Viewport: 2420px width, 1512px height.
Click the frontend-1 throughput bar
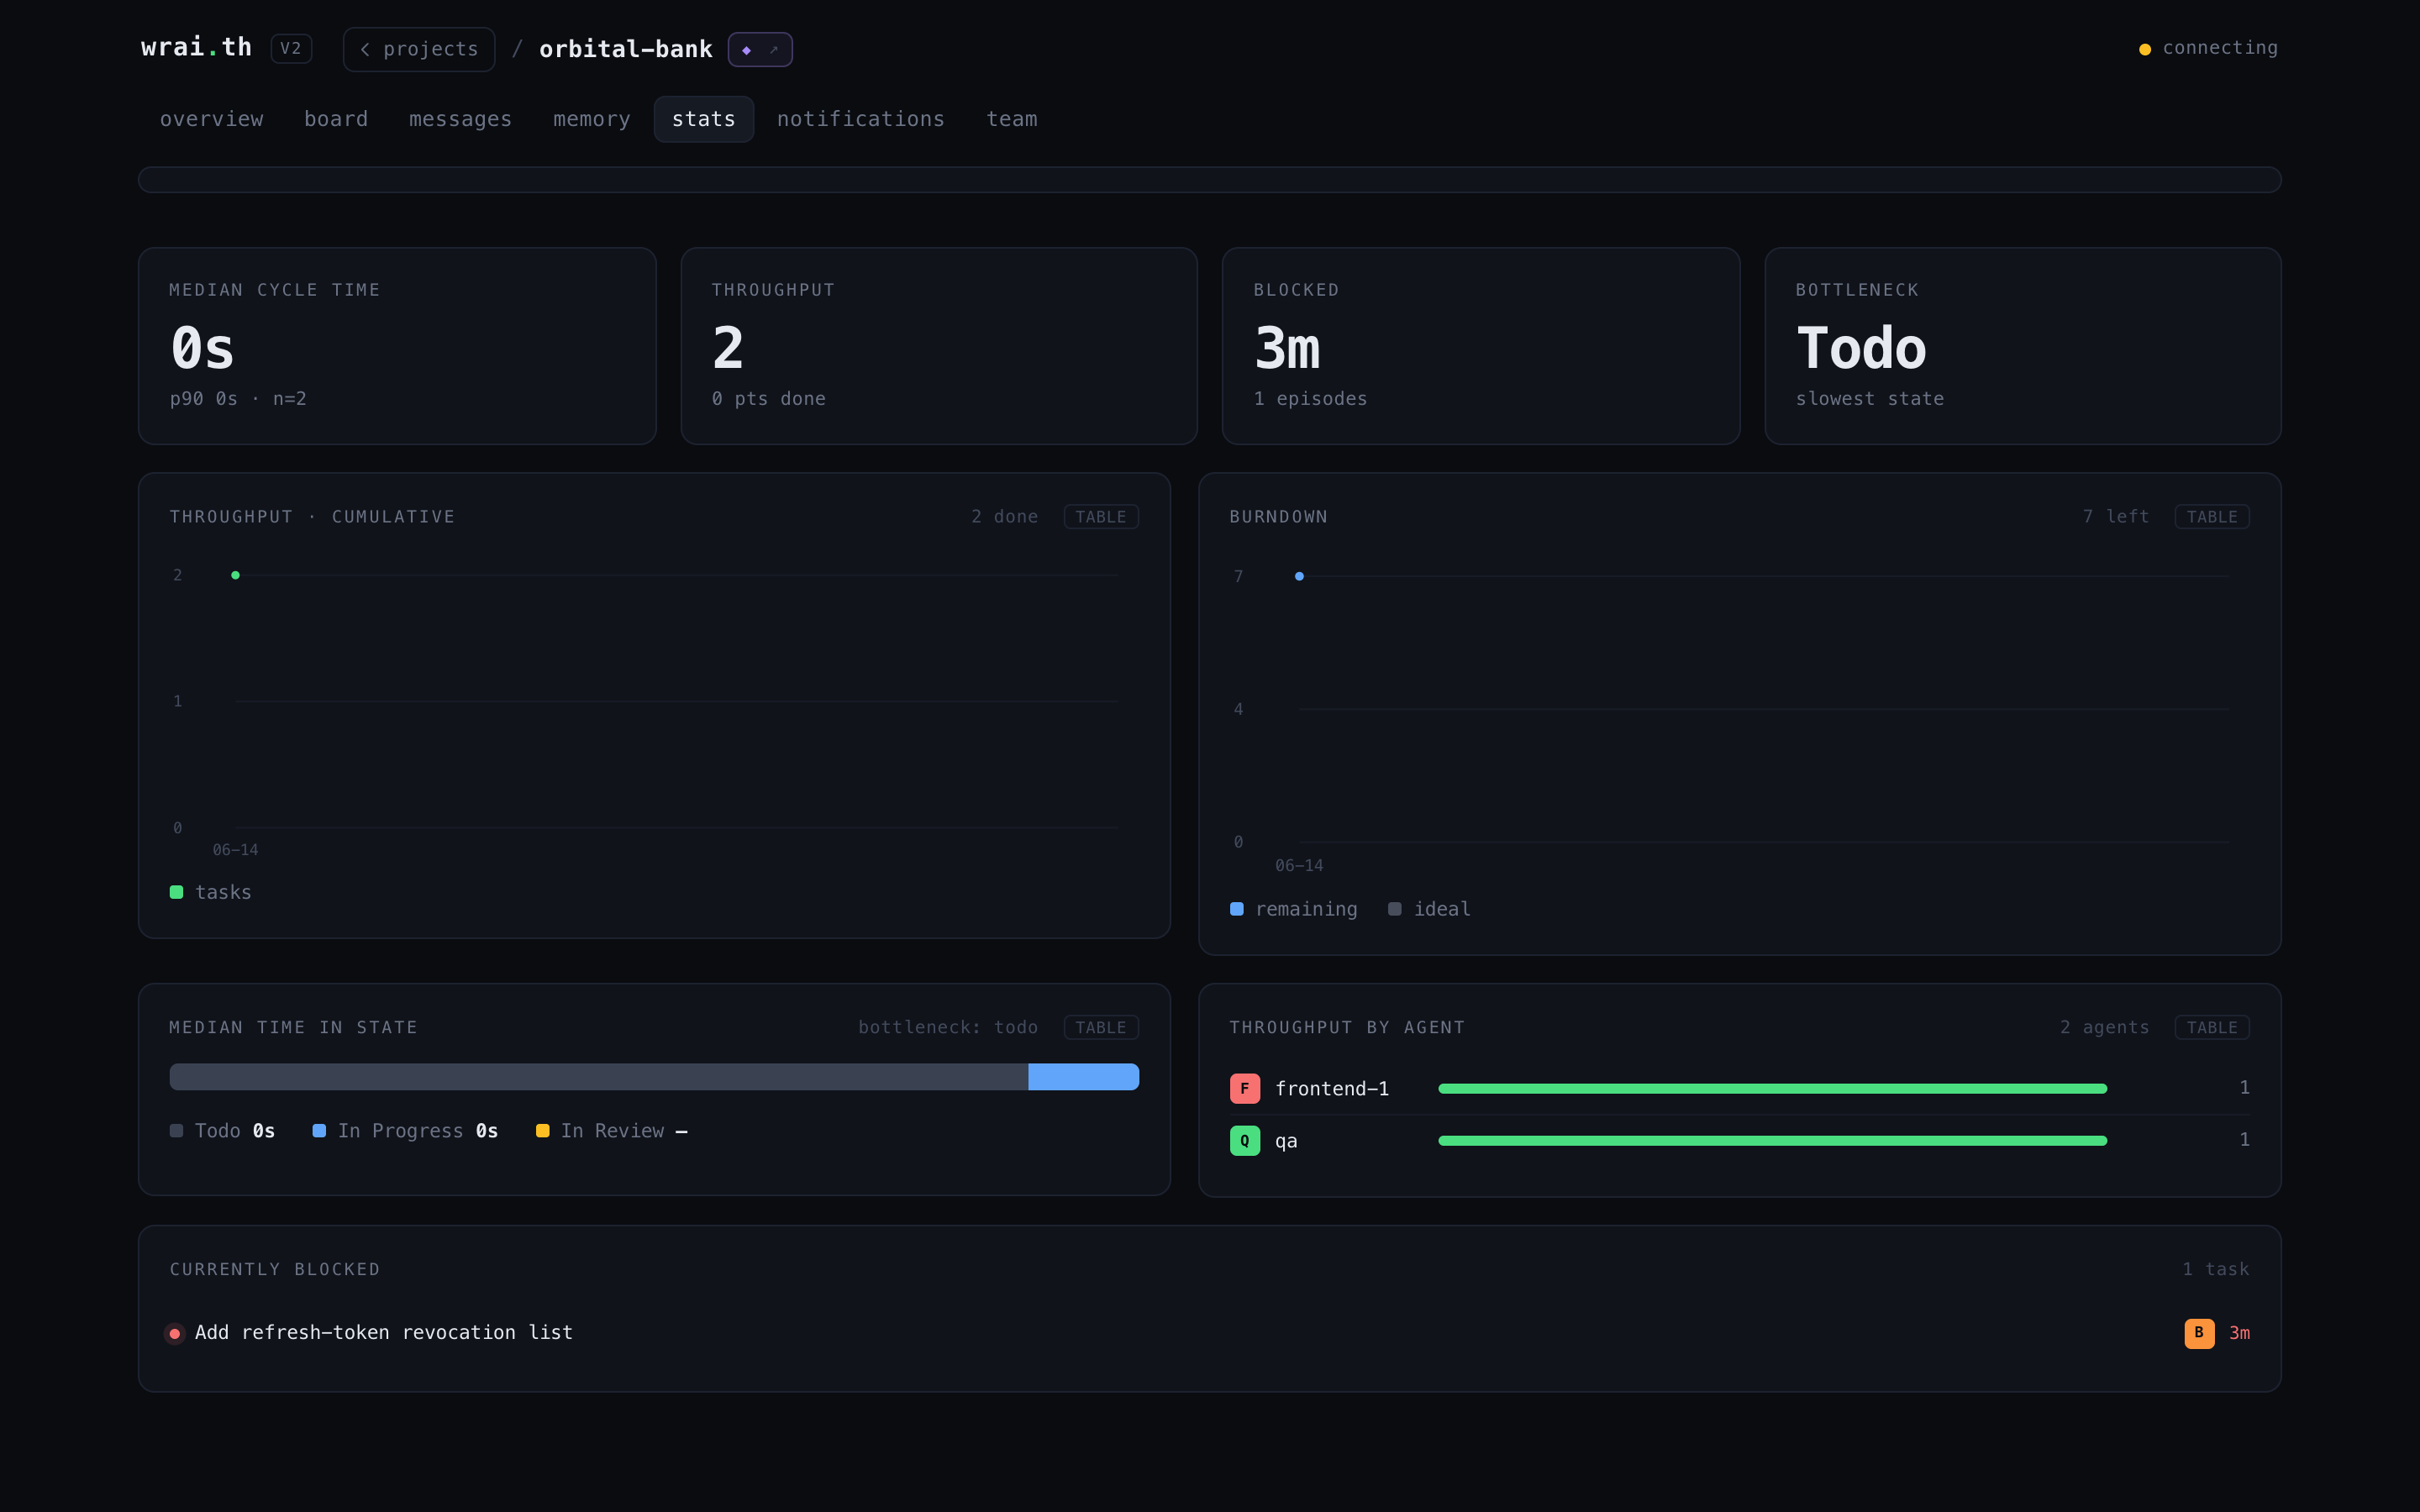pyautogui.click(x=1772, y=1088)
